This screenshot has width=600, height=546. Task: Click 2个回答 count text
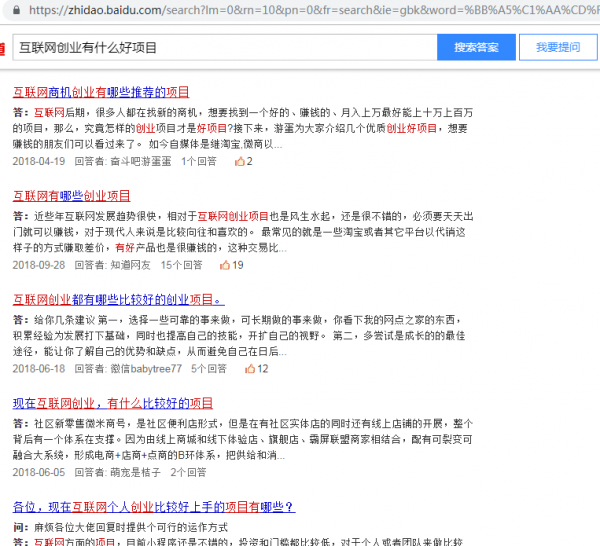coord(188,473)
